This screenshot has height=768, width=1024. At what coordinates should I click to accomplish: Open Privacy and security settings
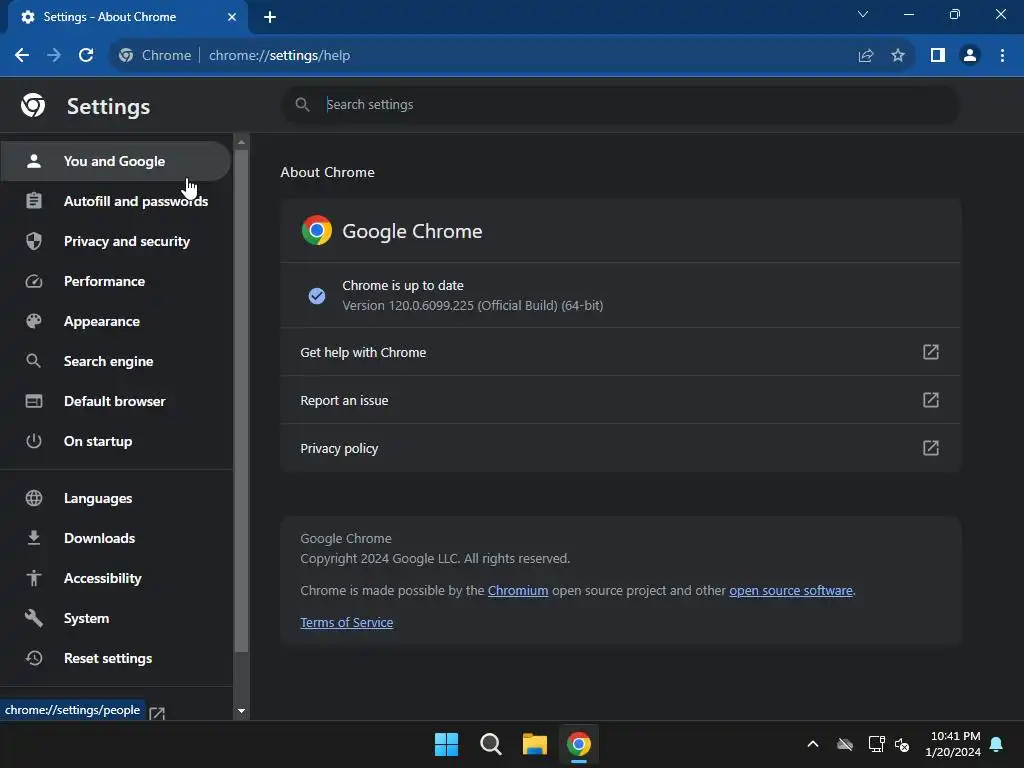coord(116,242)
